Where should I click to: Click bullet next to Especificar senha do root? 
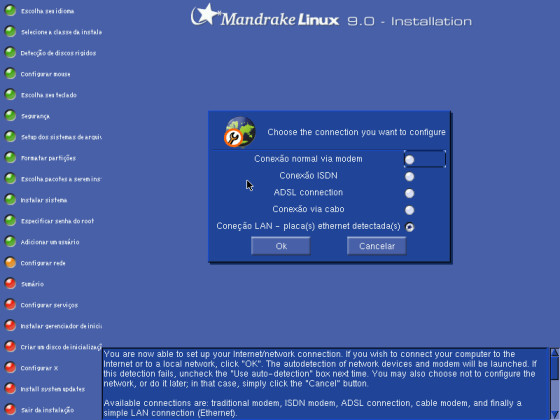click(10, 221)
